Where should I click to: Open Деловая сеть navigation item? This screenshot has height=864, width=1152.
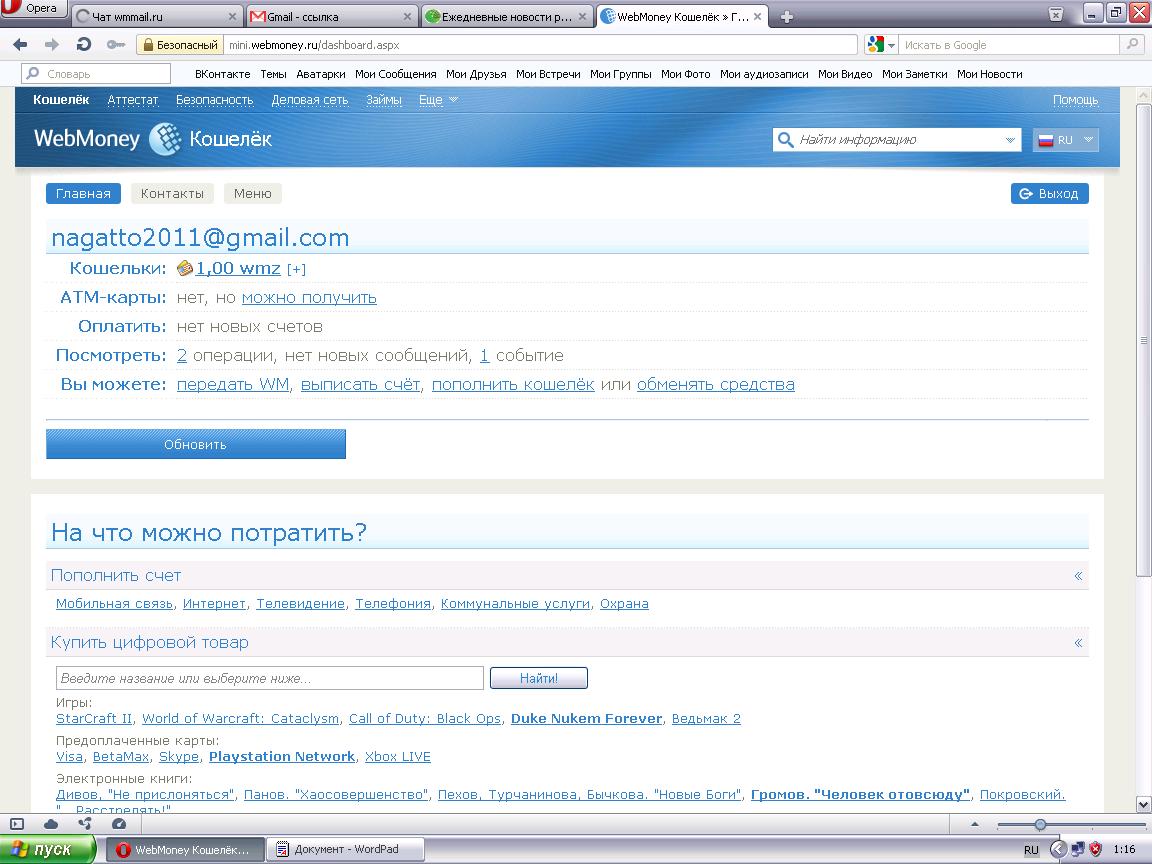pos(310,100)
